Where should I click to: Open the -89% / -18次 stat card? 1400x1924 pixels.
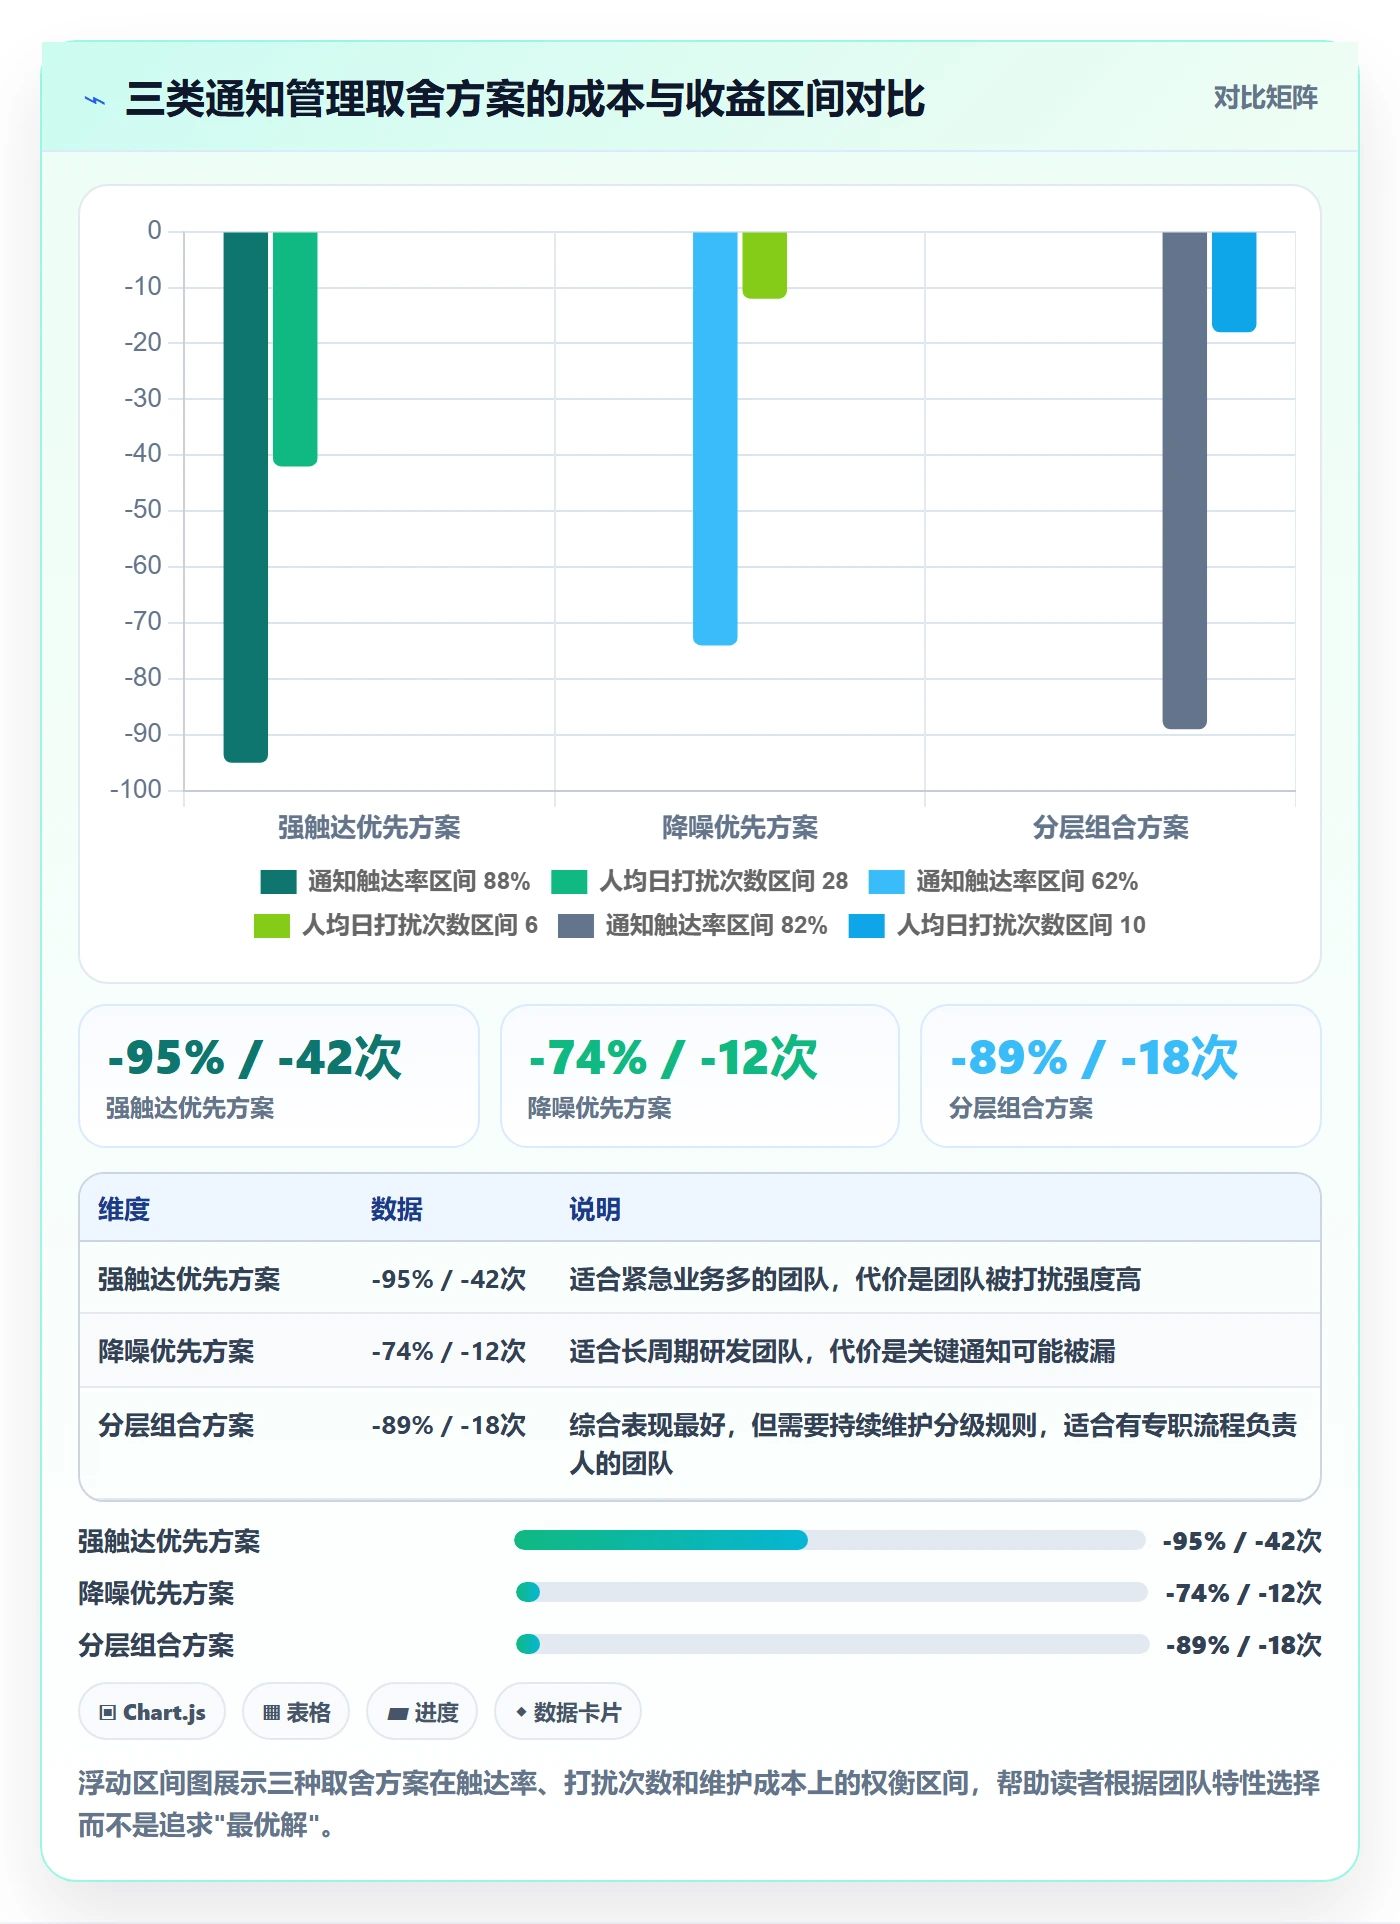pyautogui.click(x=1121, y=1076)
